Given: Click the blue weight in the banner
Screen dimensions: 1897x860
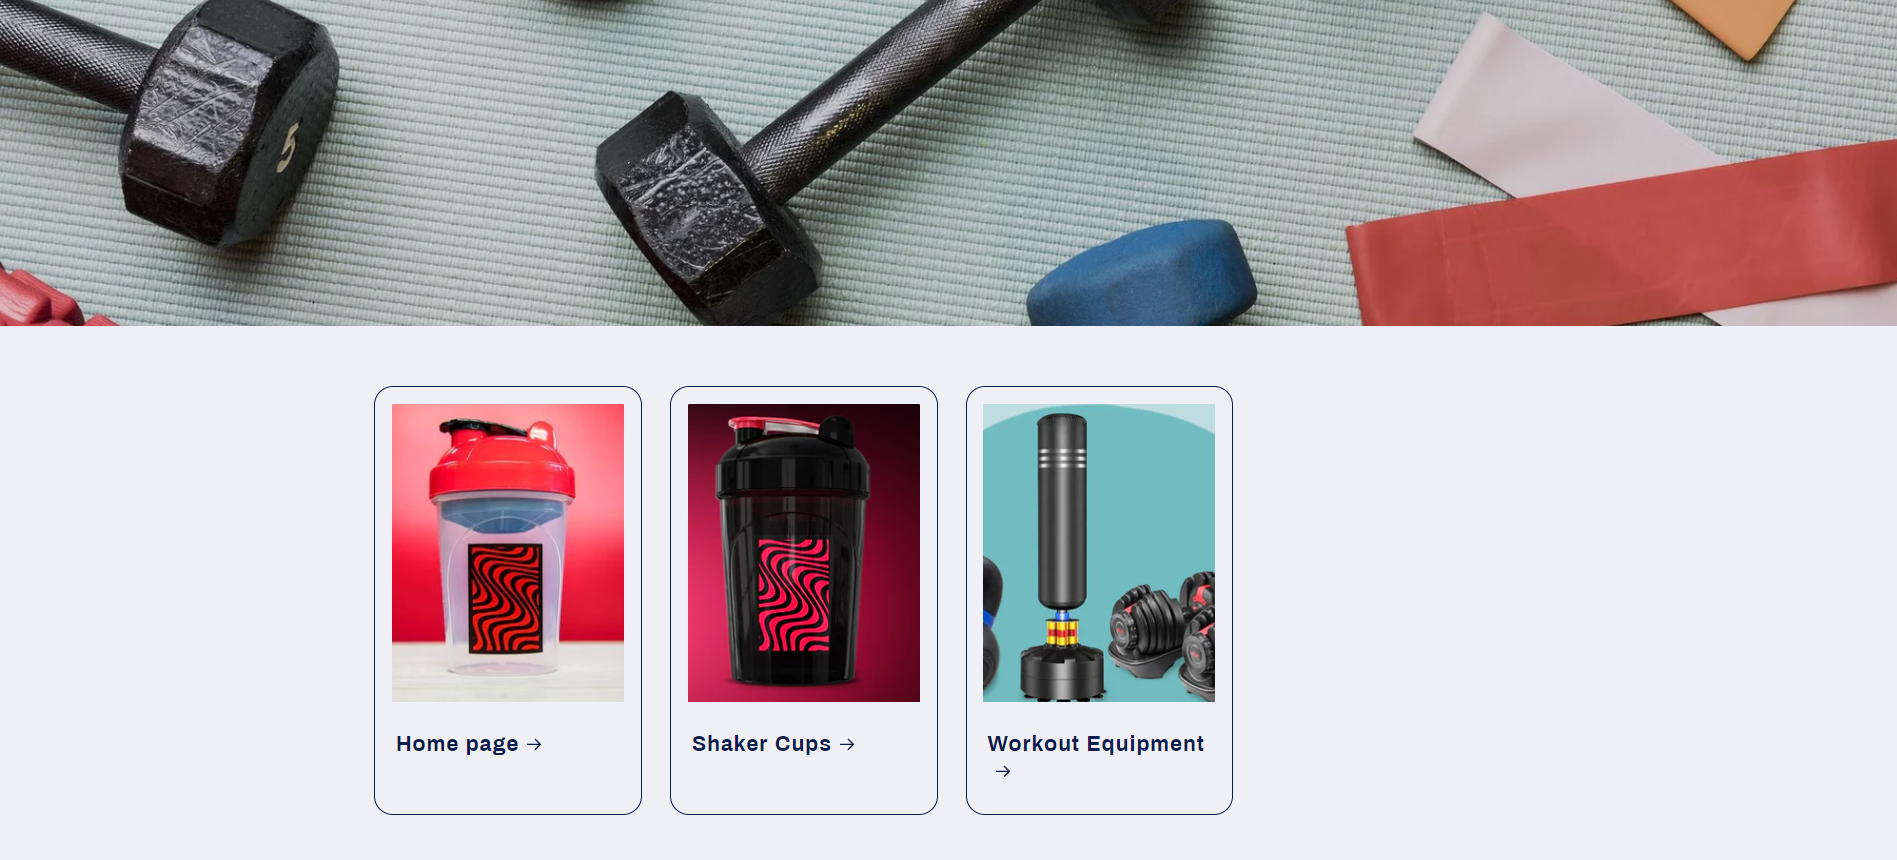Looking at the screenshot, I should click(1142, 276).
